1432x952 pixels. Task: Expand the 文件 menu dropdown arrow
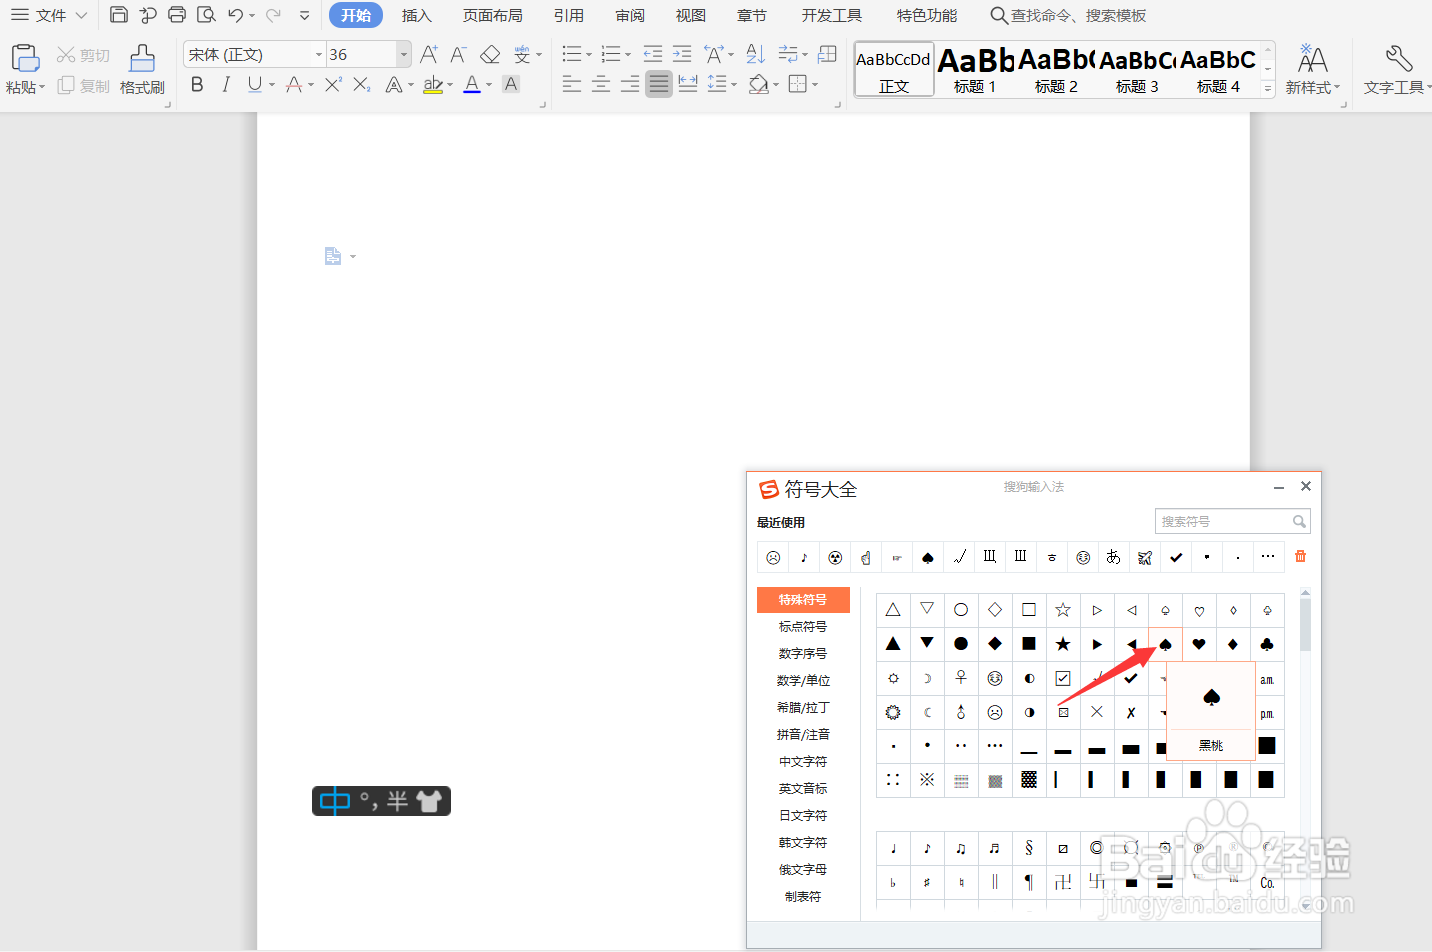pos(81,15)
